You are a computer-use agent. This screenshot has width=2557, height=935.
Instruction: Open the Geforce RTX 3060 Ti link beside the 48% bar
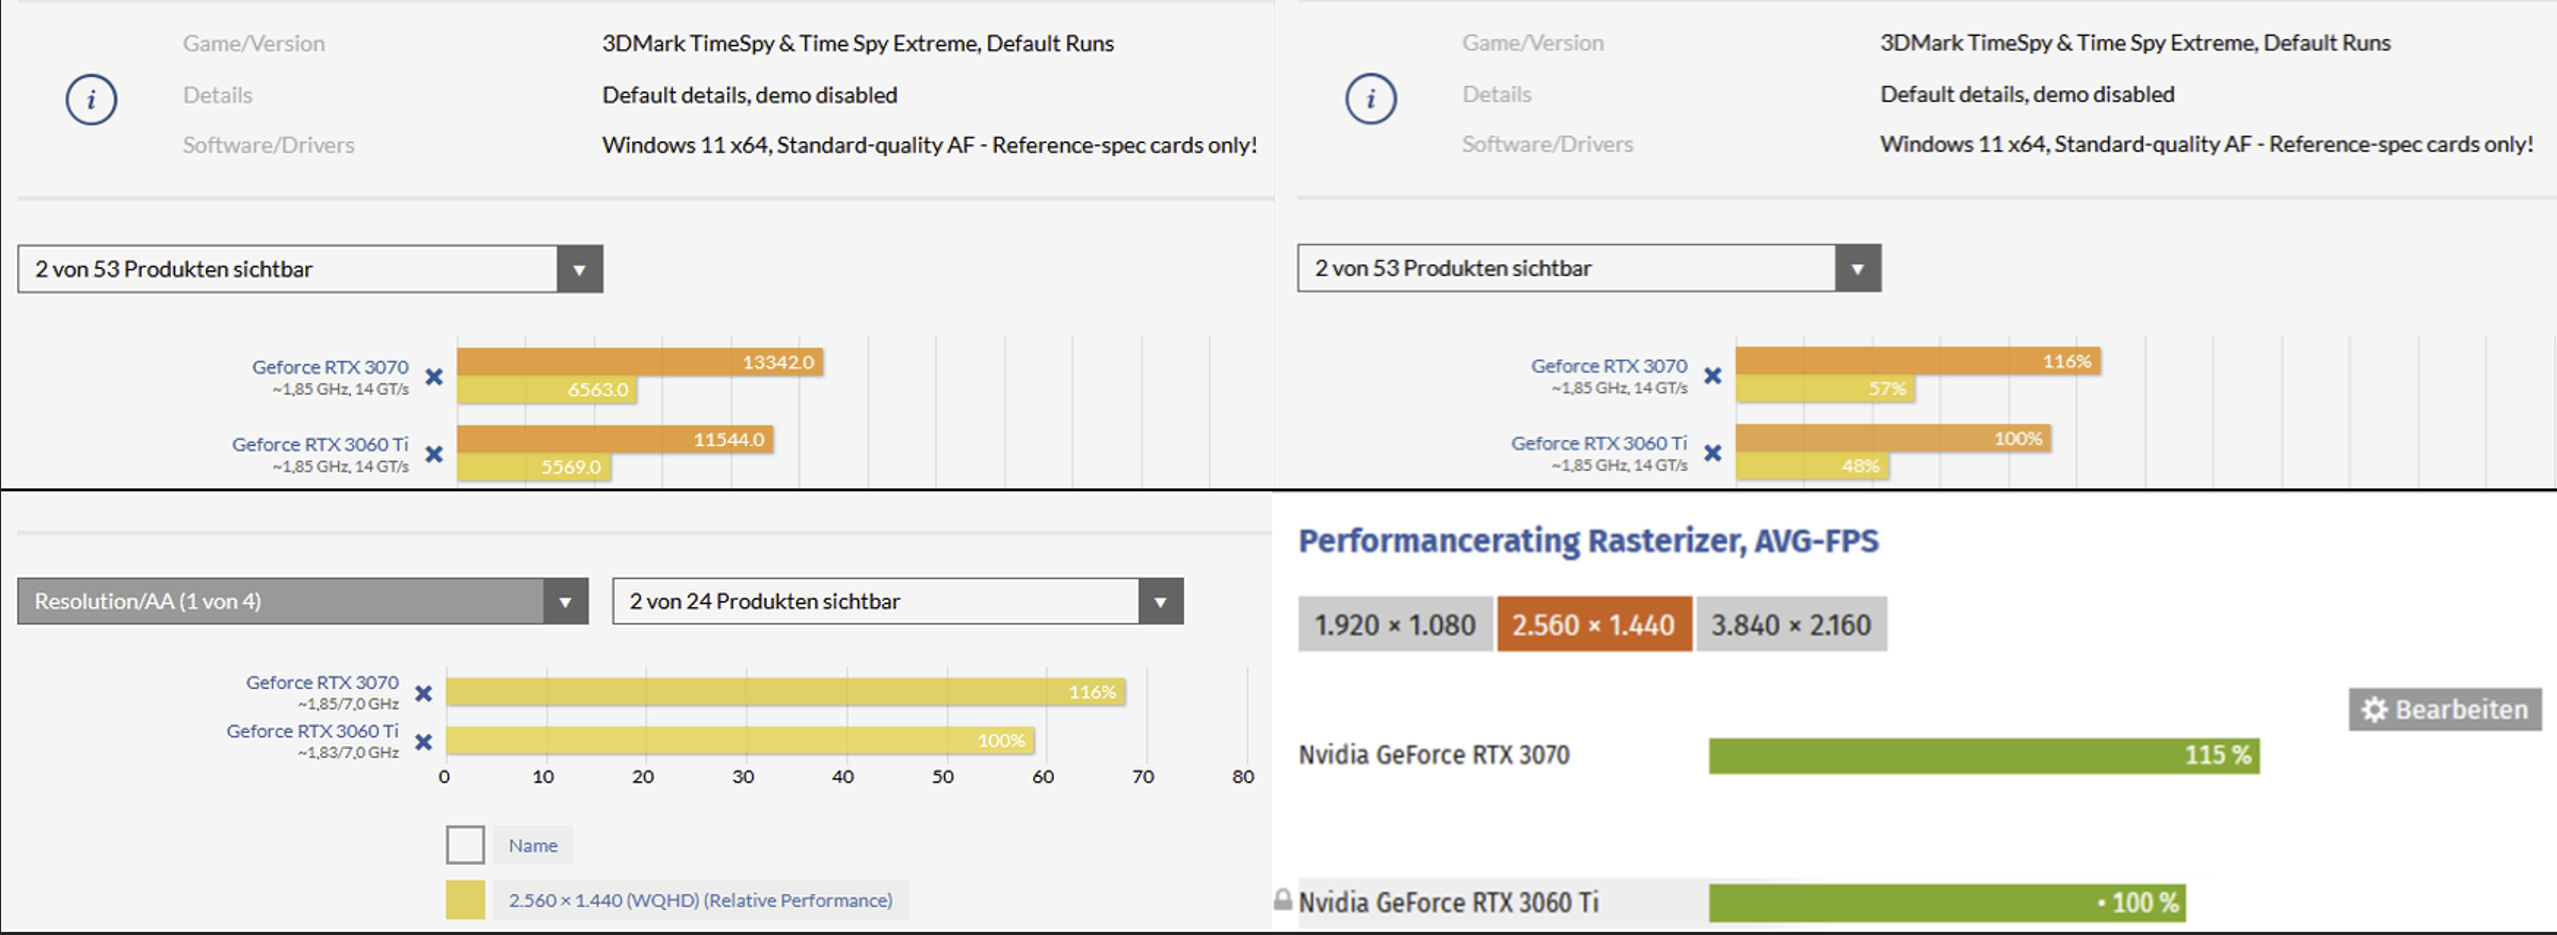click(x=1599, y=443)
